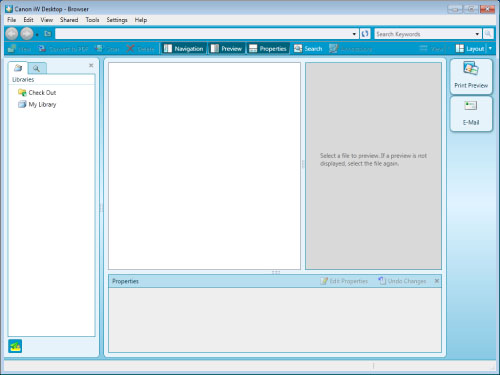
Task: Open the Help menu
Action: click(141, 20)
